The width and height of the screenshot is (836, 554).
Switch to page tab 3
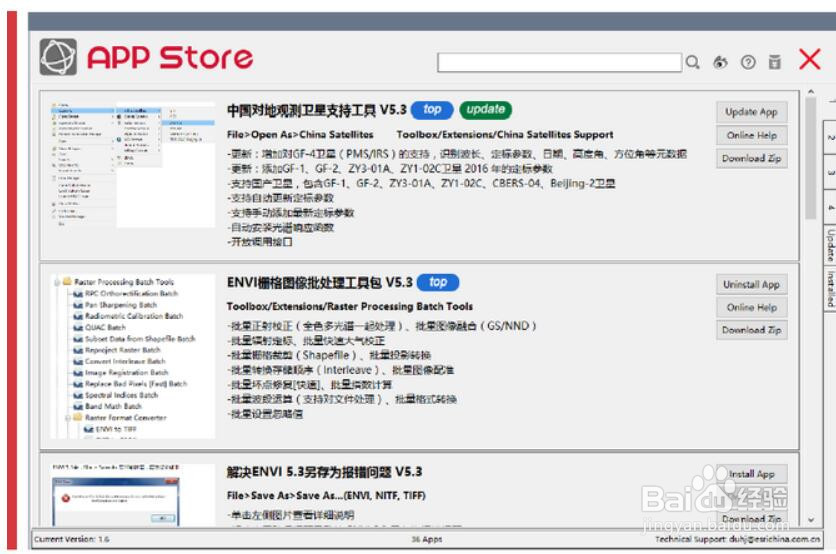[x=830, y=172]
